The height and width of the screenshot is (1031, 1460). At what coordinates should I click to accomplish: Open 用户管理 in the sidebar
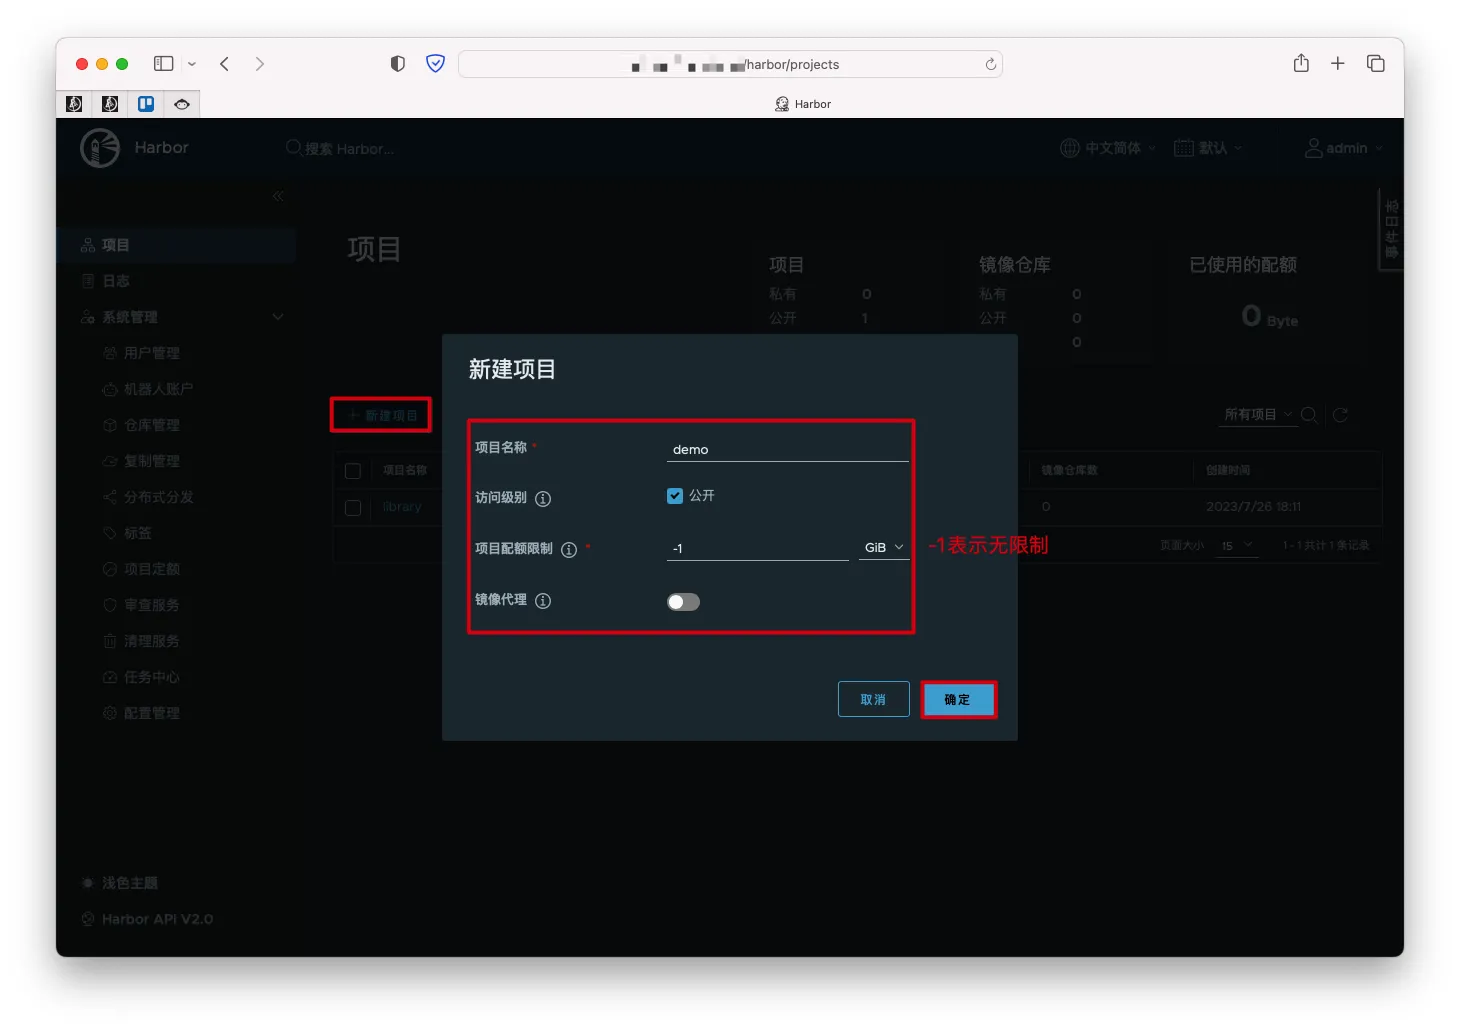(x=152, y=353)
